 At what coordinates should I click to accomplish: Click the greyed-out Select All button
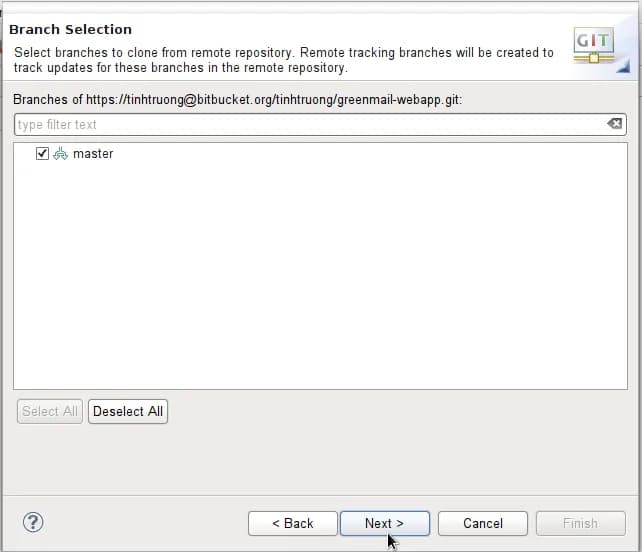coord(50,411)
